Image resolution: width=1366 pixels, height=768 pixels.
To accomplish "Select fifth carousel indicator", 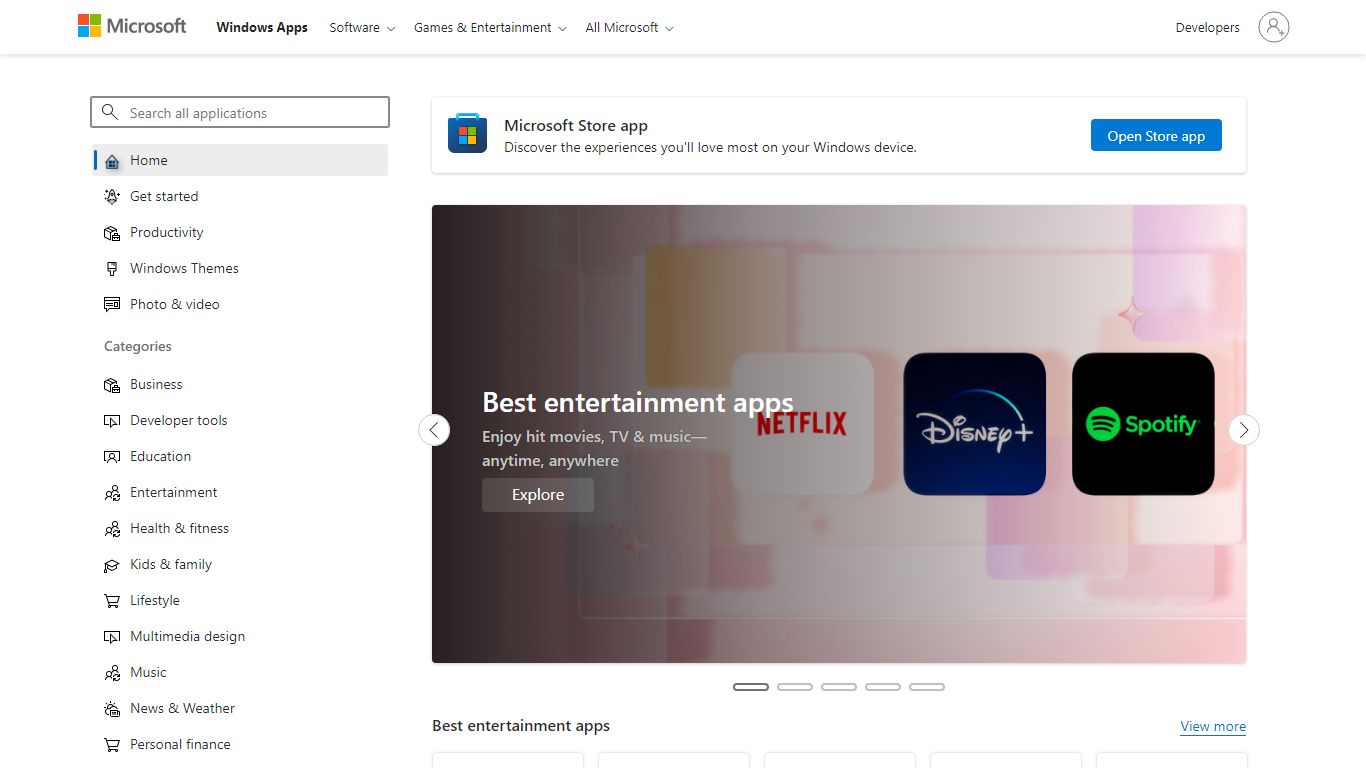I will [927, 687].
